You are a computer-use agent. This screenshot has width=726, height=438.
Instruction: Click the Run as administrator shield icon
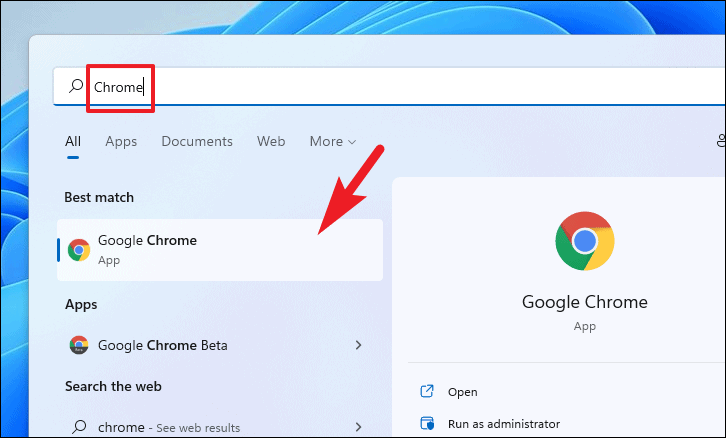(427, 424)
